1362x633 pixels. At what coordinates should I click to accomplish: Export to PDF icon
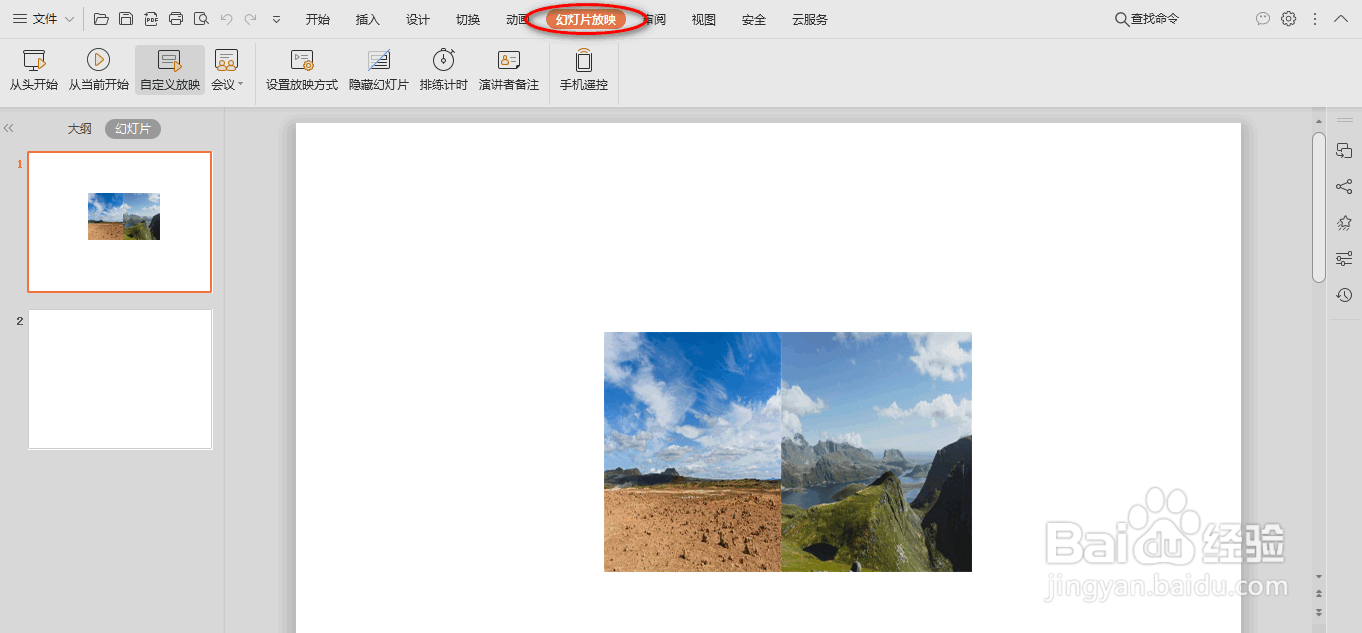click(x=151, y=19)
